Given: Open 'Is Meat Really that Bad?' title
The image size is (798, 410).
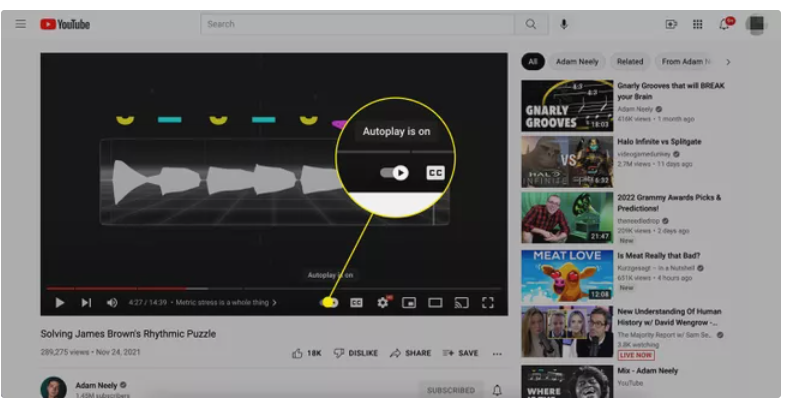Looking at the screenshot, I should pos(659,256).
